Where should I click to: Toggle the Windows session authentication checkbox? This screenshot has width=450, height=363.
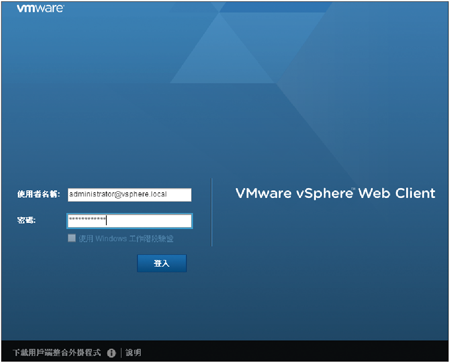point(72,238)
